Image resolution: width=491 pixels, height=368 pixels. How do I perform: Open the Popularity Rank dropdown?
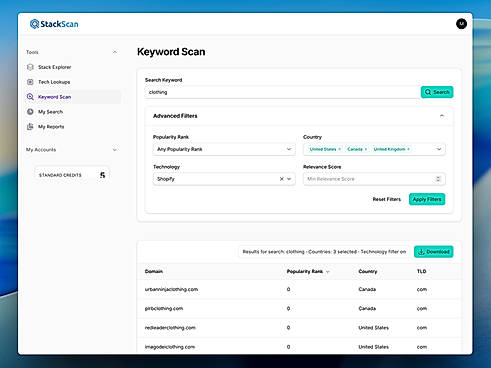tap(224, 149)
